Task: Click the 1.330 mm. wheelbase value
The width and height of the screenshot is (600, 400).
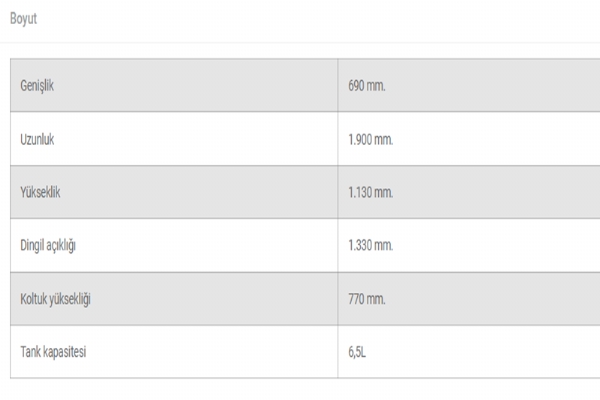Action: tap(371, 245)
